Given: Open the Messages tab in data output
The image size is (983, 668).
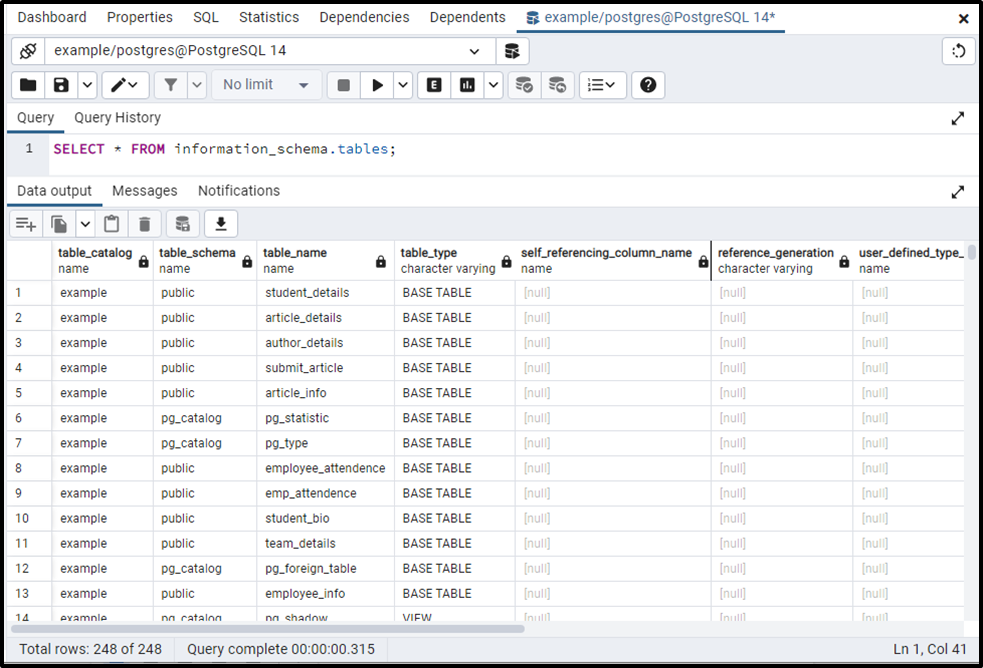Looking at the screenshot, I should pyautogui.click(x=144, y=190).
